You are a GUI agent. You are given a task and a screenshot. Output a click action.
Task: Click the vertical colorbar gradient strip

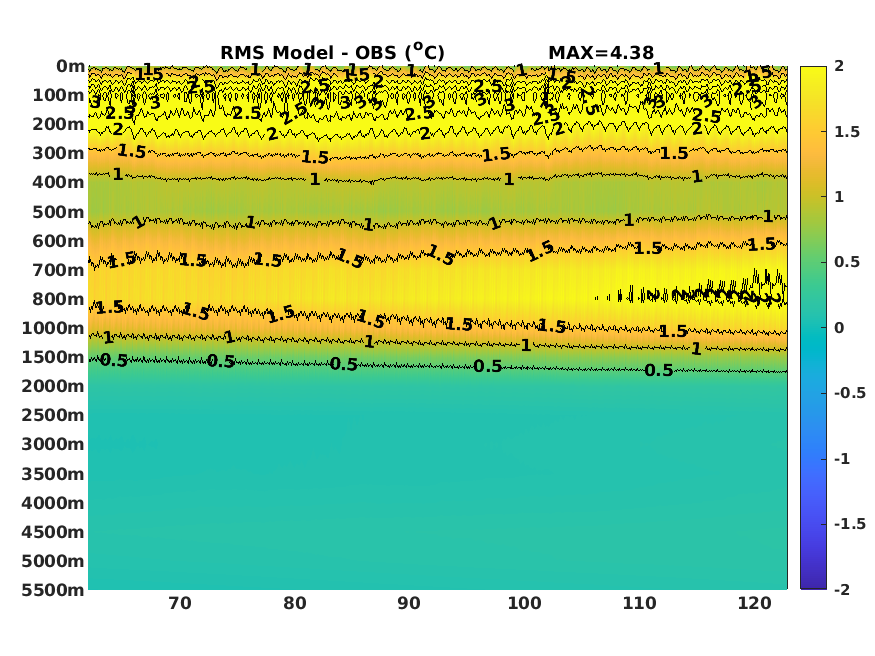pos(813,327)
